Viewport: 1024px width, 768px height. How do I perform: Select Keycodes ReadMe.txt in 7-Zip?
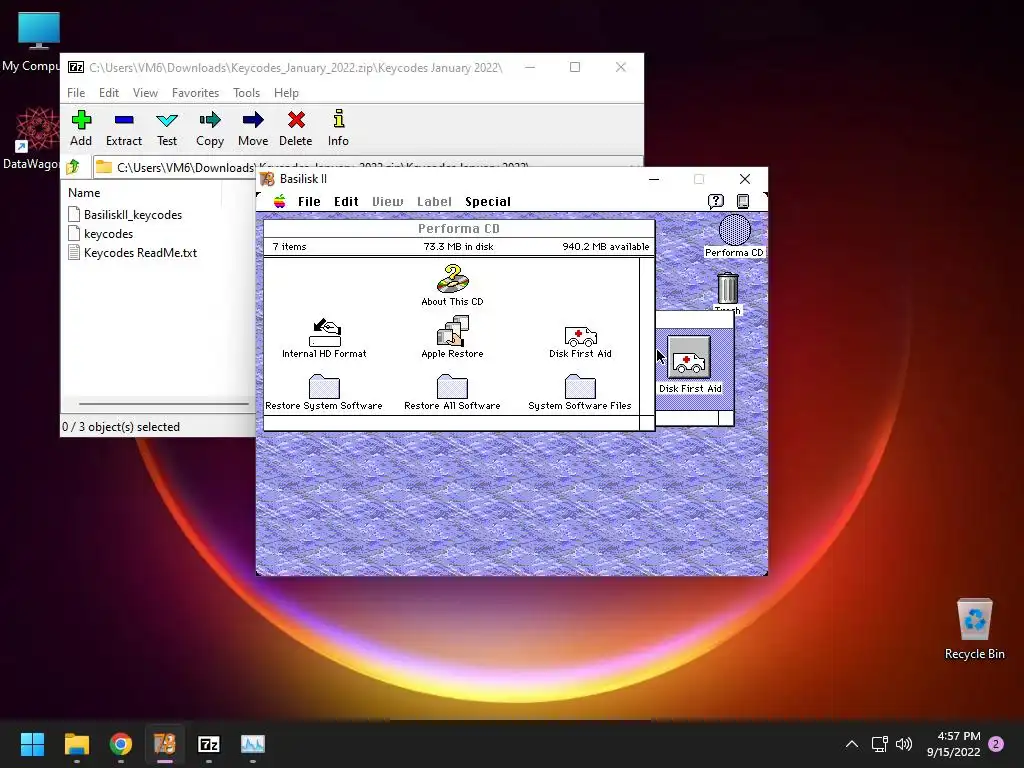click(133, 252)
